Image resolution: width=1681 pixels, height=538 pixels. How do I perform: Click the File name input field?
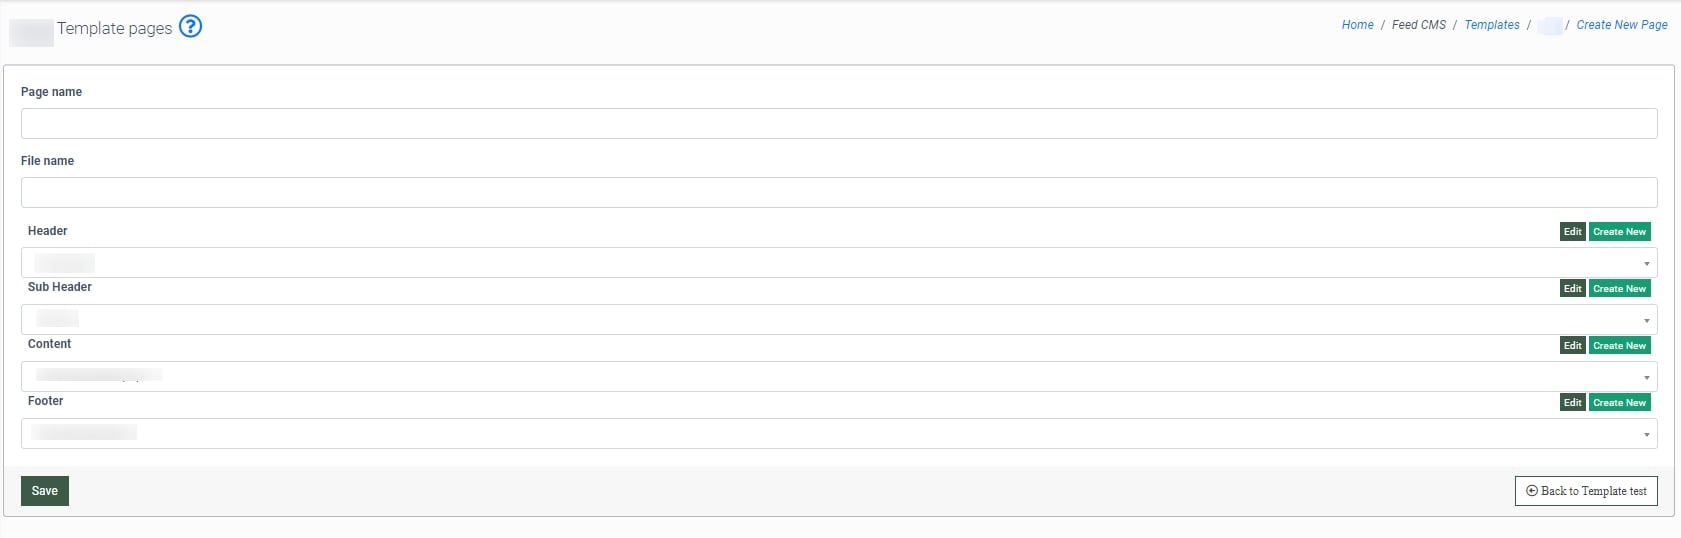(838, 193)
